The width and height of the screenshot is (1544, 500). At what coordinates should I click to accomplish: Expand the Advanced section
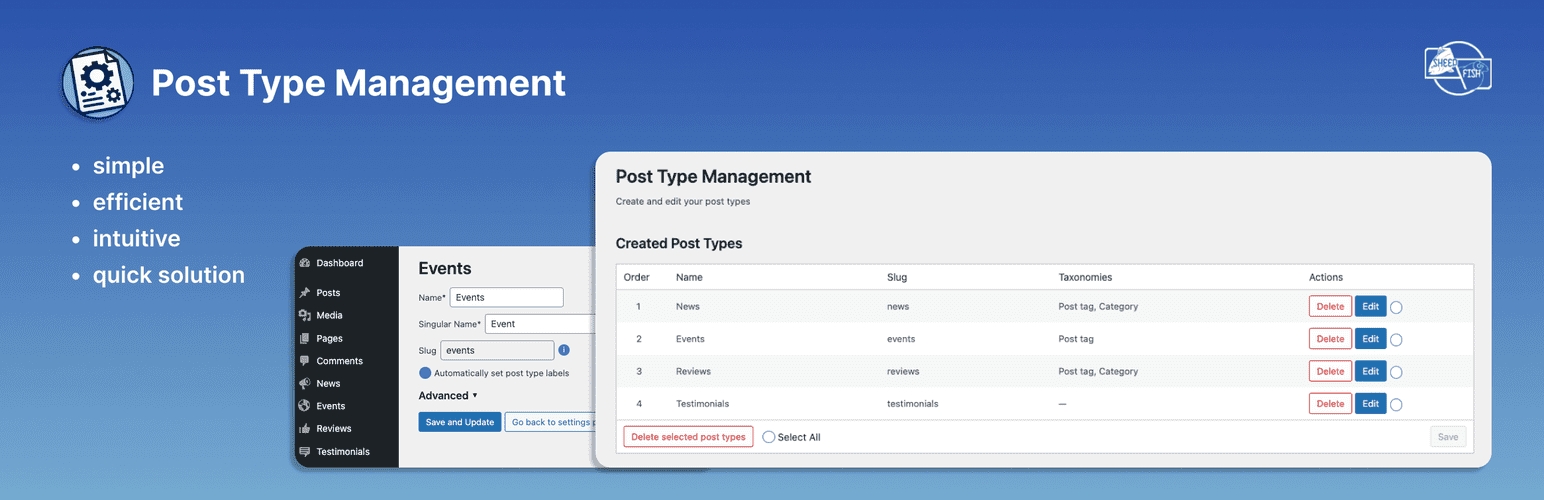point(448,395)
